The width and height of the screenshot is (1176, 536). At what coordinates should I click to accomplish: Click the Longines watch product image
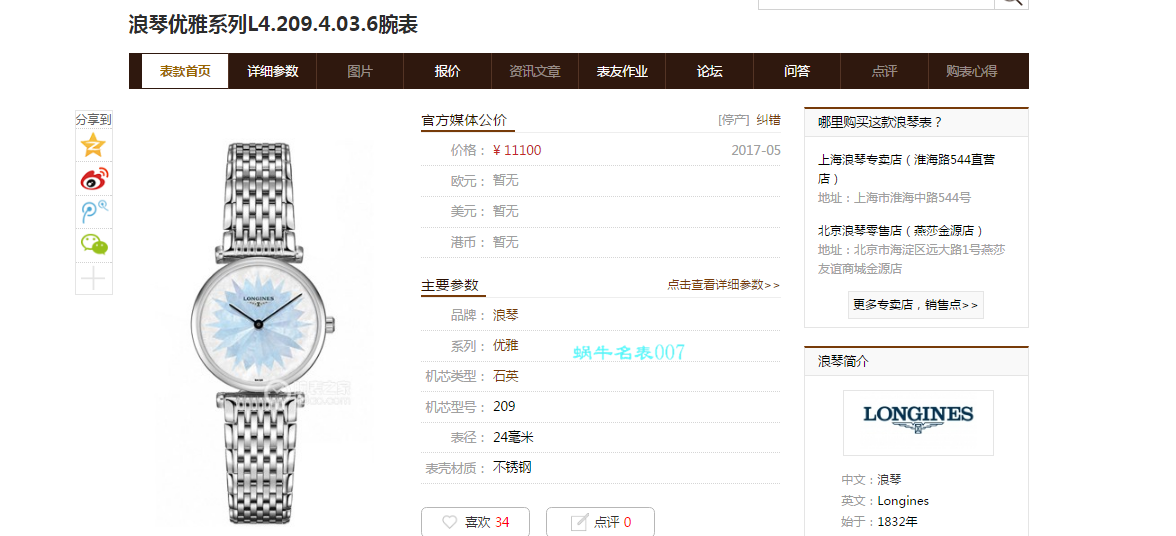[x=260, y=330]
